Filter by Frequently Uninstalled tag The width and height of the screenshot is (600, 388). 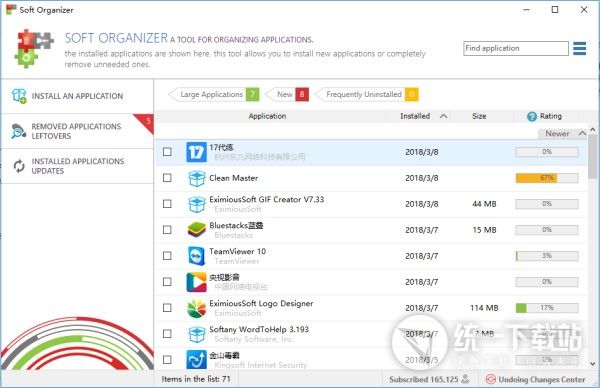point(366,95)
